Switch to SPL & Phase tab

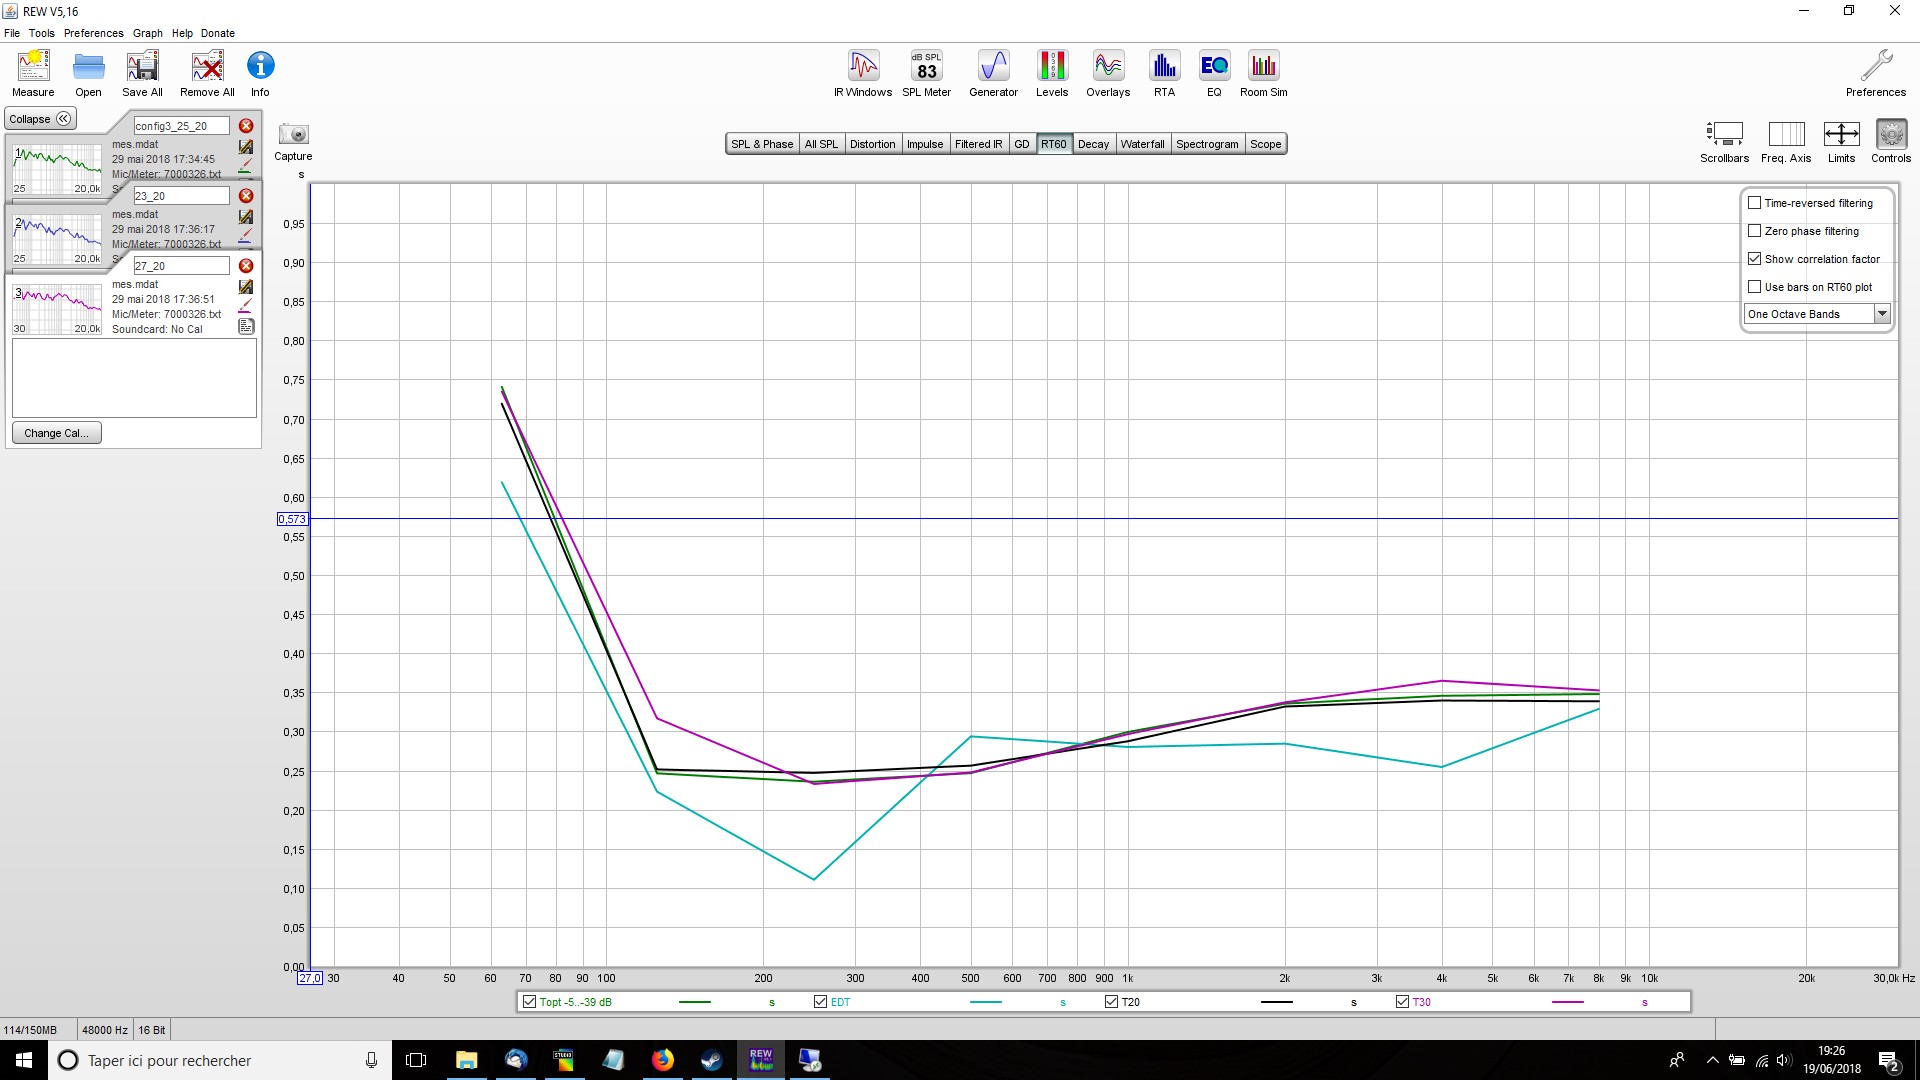tap(762, 144)
